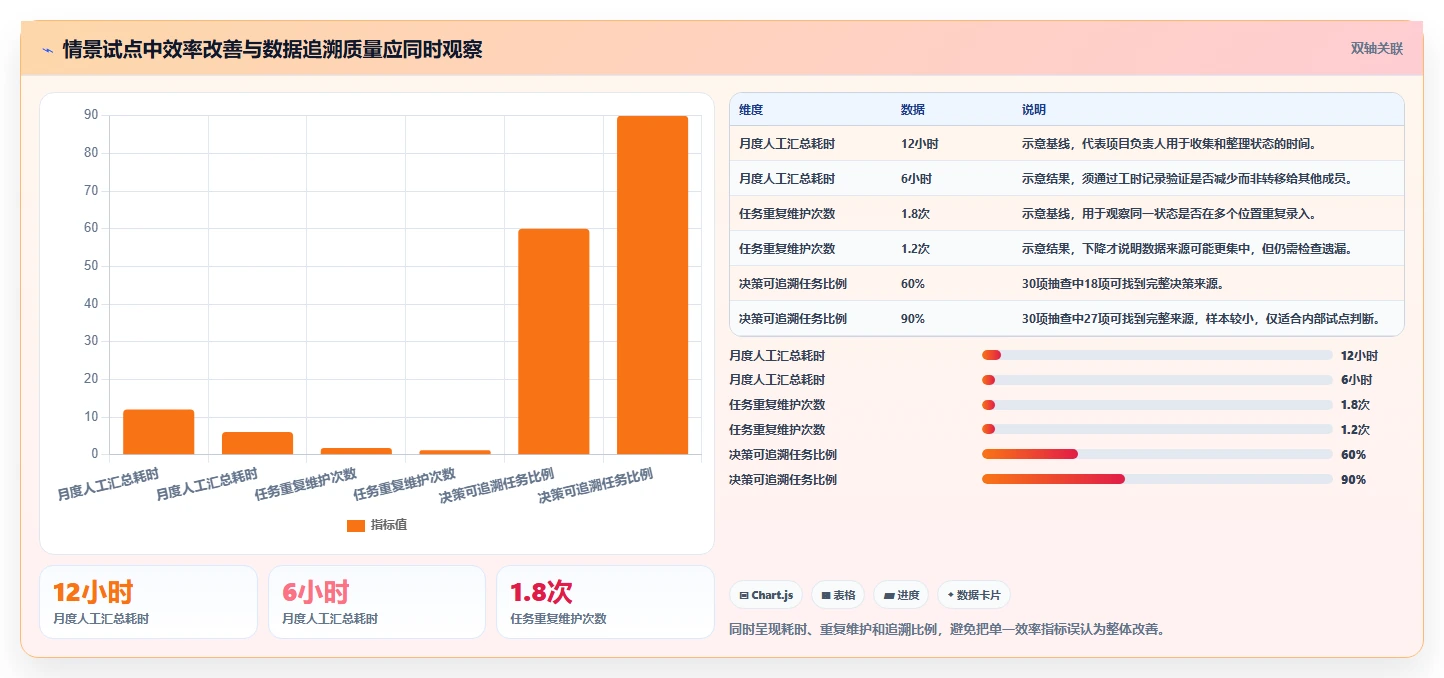Open the 12小时 data card

pyautogui.click(x=148, y=602)
